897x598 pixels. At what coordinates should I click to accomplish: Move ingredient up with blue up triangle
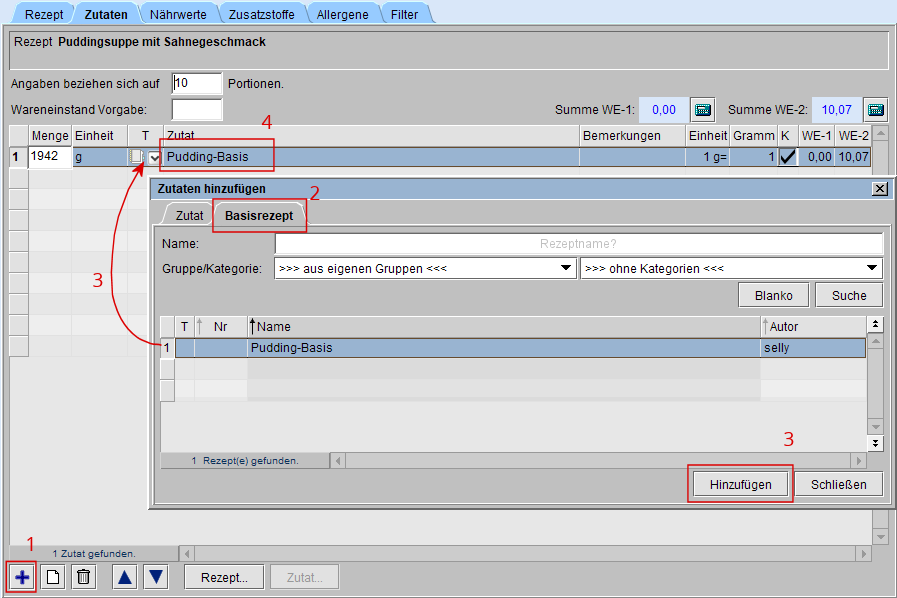pos(125,577)
